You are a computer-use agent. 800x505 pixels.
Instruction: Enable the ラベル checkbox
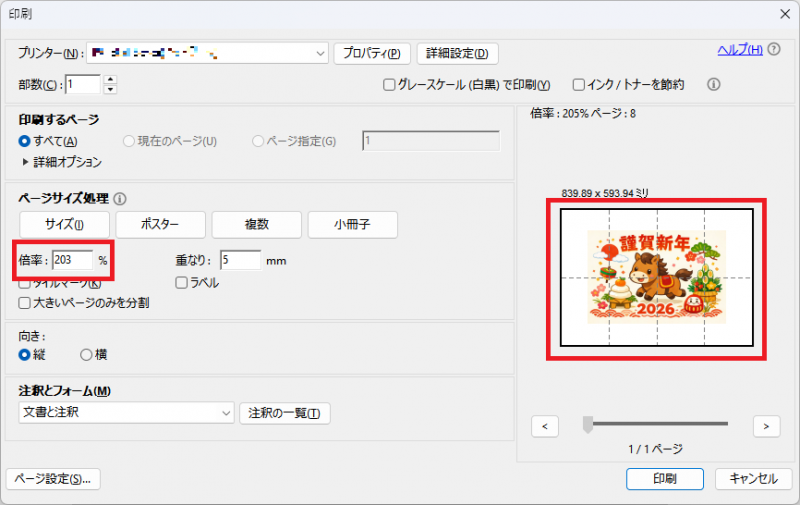(181, 283)
